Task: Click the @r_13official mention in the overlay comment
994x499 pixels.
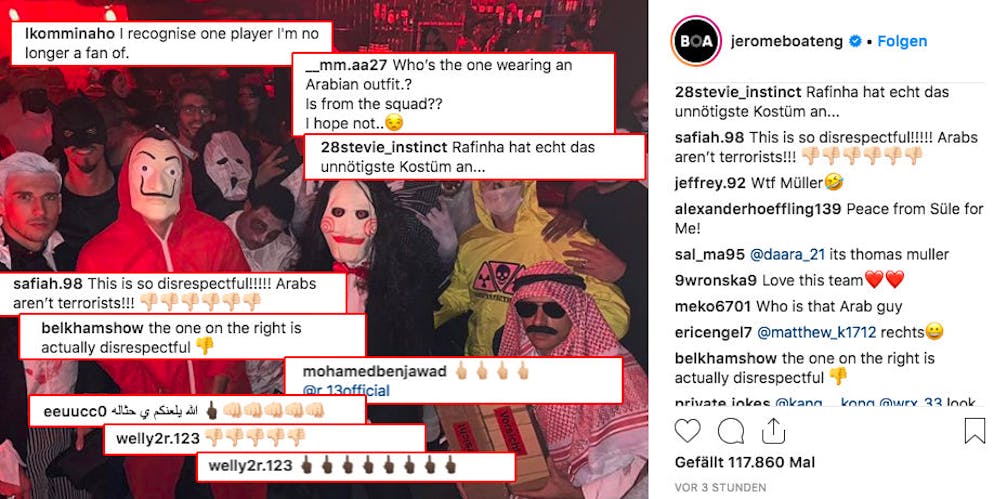Action: (x=346, y=390)
